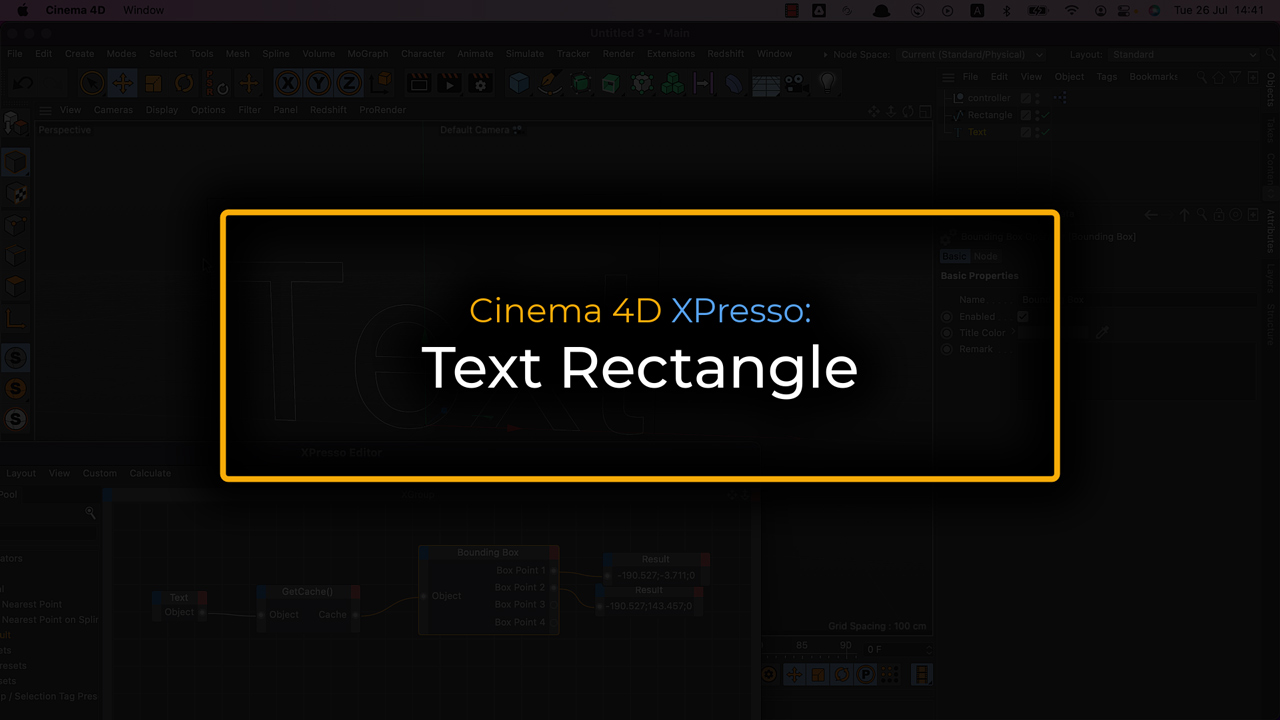
Task: Select the Scale tool
Action: (153, 84)
